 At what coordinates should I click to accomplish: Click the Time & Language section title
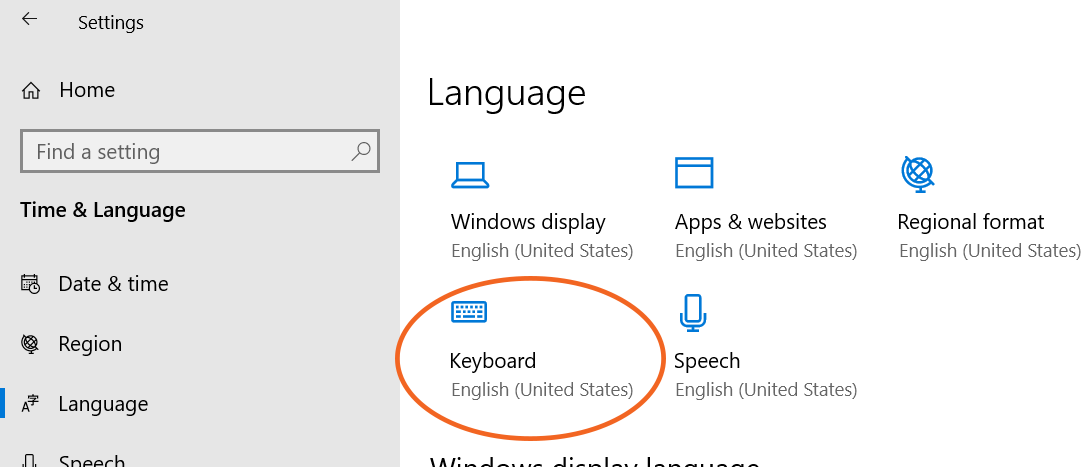(103, 210)
